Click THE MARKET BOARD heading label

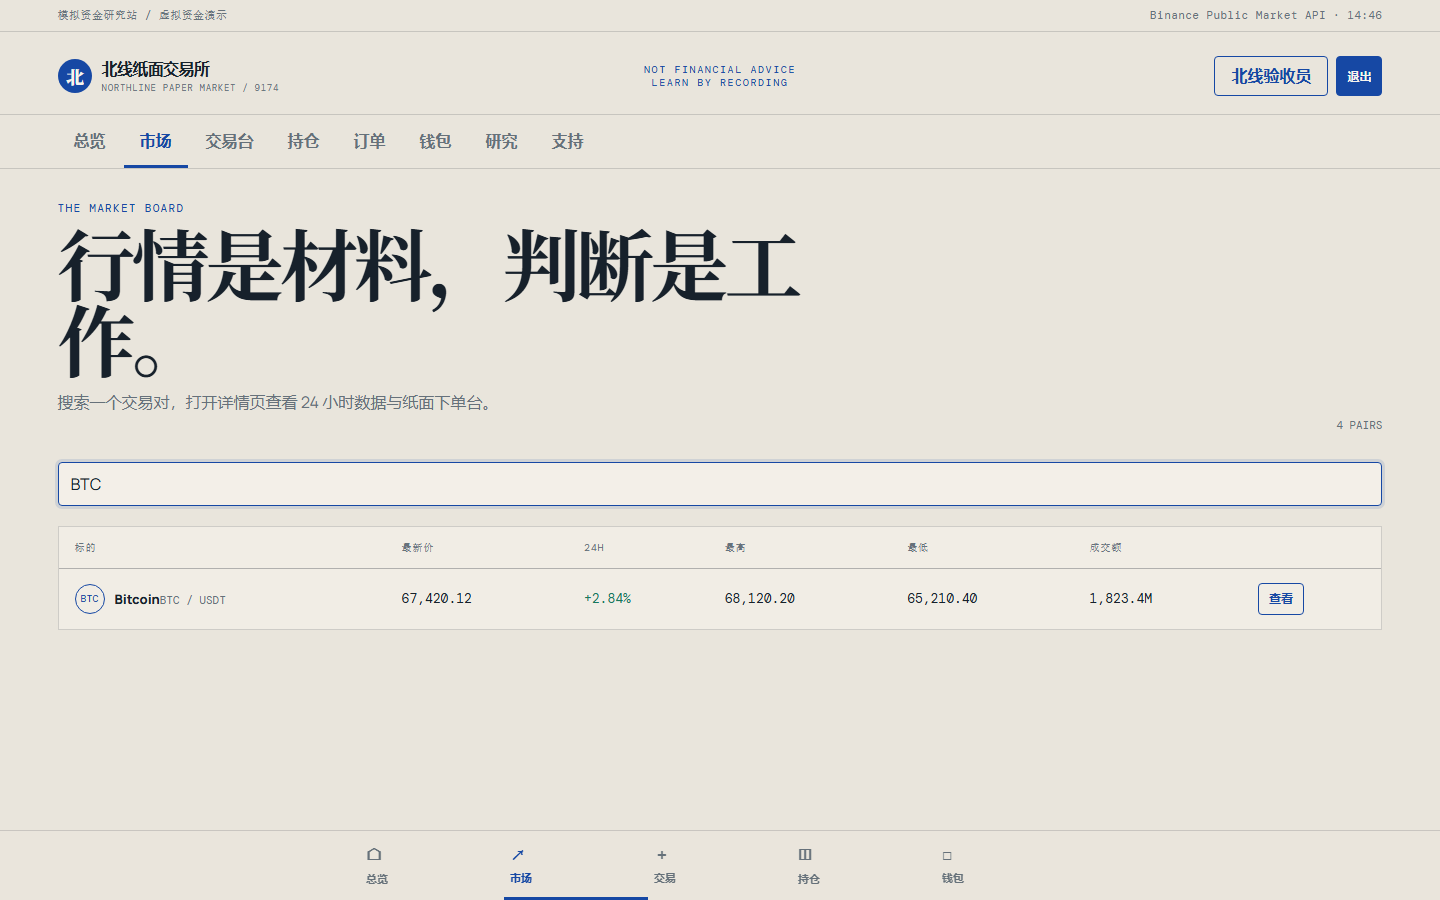tap(121, 208)
